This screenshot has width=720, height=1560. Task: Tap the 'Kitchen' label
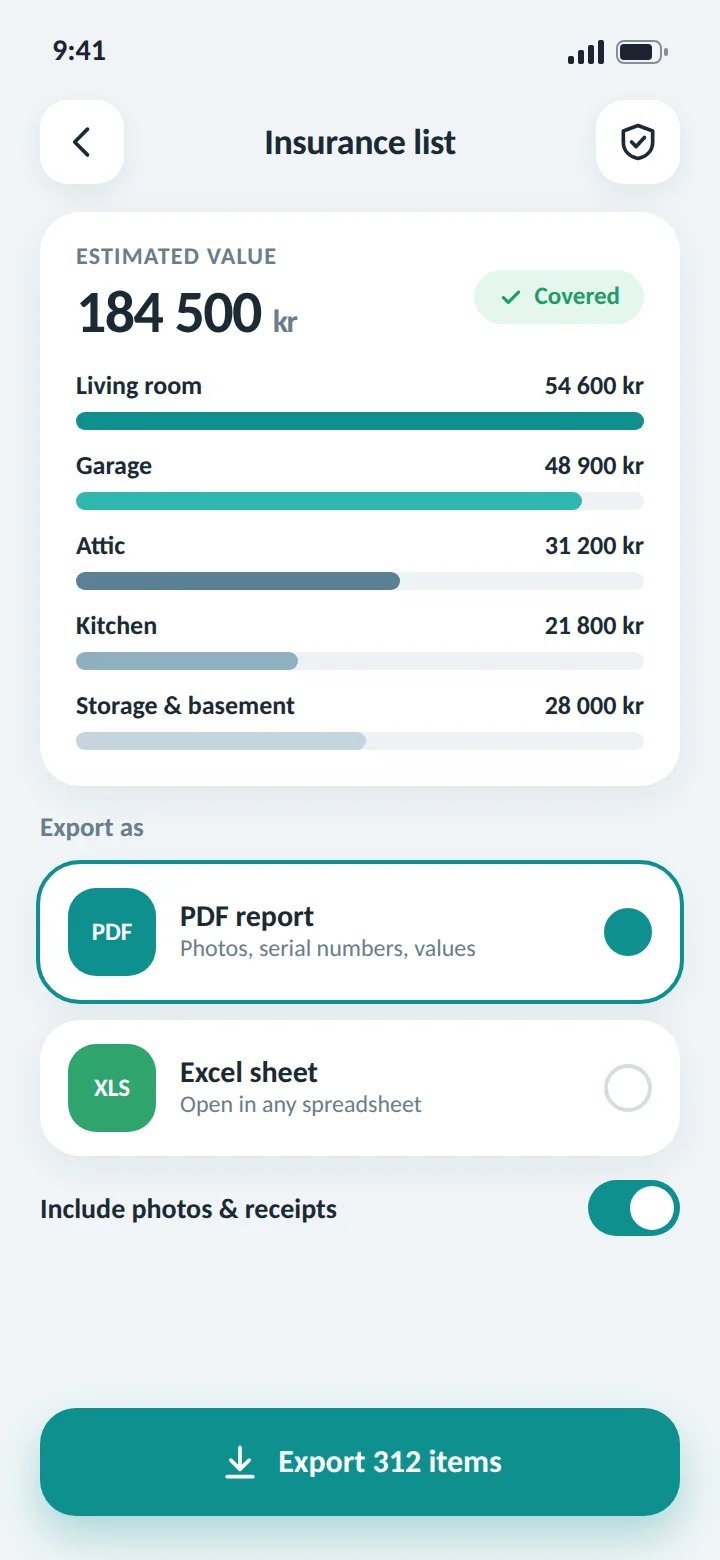point(116,626)
